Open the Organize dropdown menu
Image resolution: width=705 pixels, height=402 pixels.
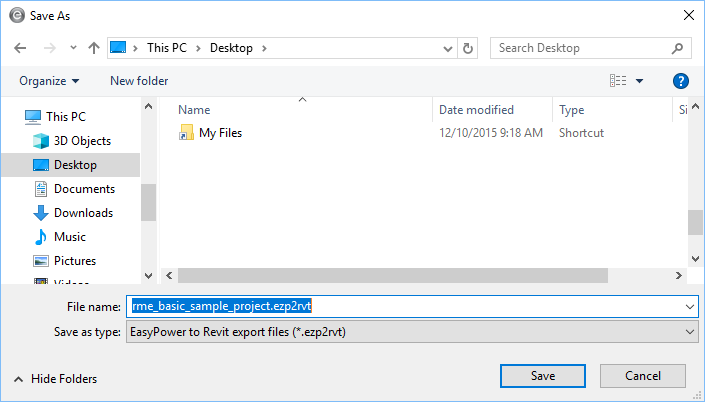pos(48,81)
